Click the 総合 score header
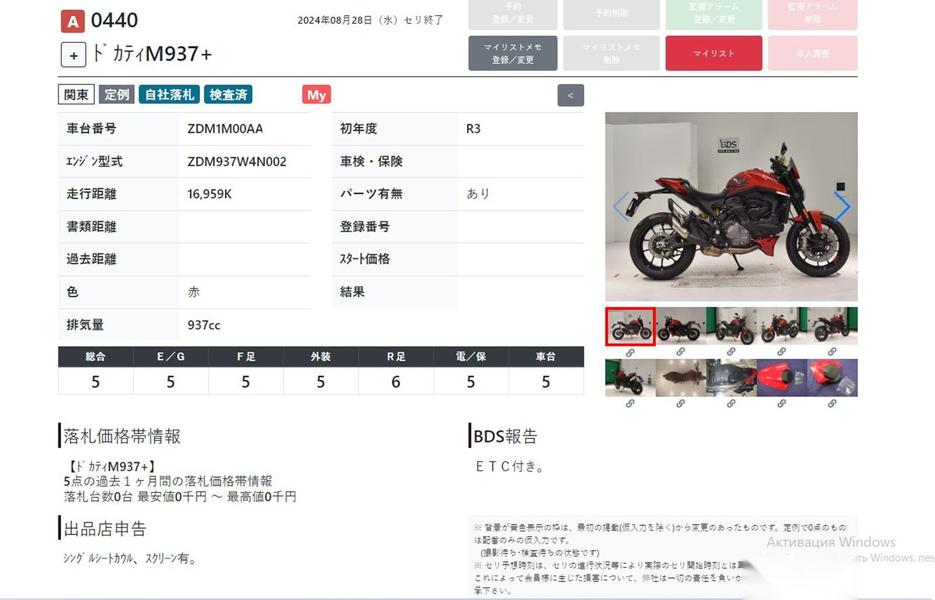This screenshot has height=600, width=935. tap(95, 357)
